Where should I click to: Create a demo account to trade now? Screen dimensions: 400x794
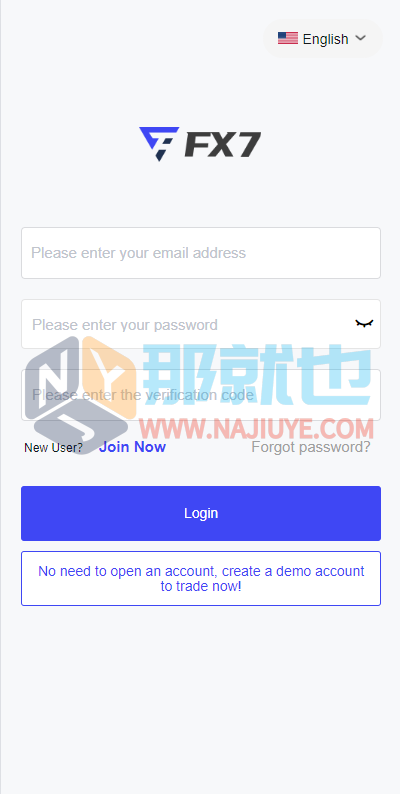tap(201, 578)
